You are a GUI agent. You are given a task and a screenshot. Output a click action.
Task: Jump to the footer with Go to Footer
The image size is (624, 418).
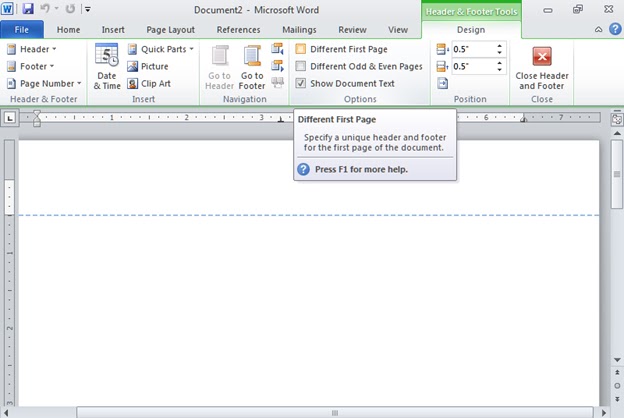tap(252, 67)
